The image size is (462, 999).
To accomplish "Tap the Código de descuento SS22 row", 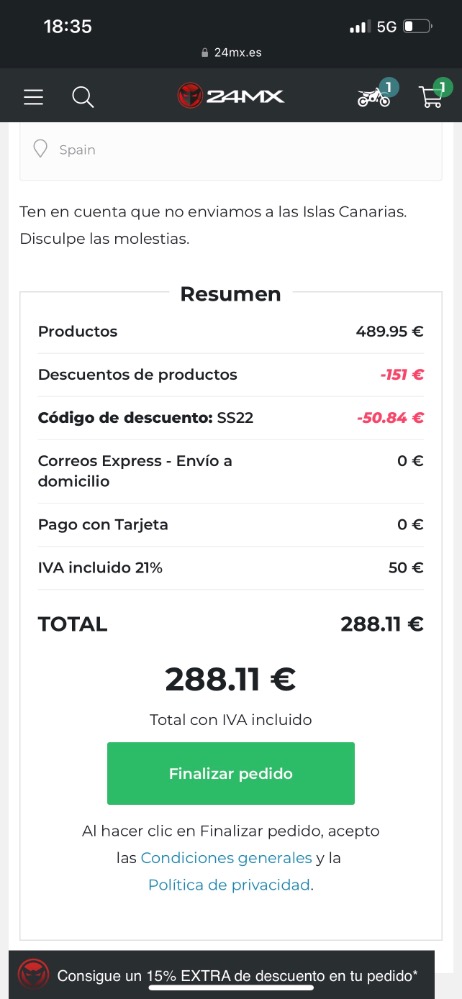I will 231,418.
